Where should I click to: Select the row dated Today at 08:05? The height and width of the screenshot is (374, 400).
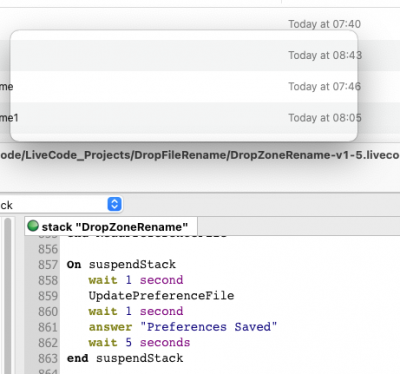coord(200,118)
